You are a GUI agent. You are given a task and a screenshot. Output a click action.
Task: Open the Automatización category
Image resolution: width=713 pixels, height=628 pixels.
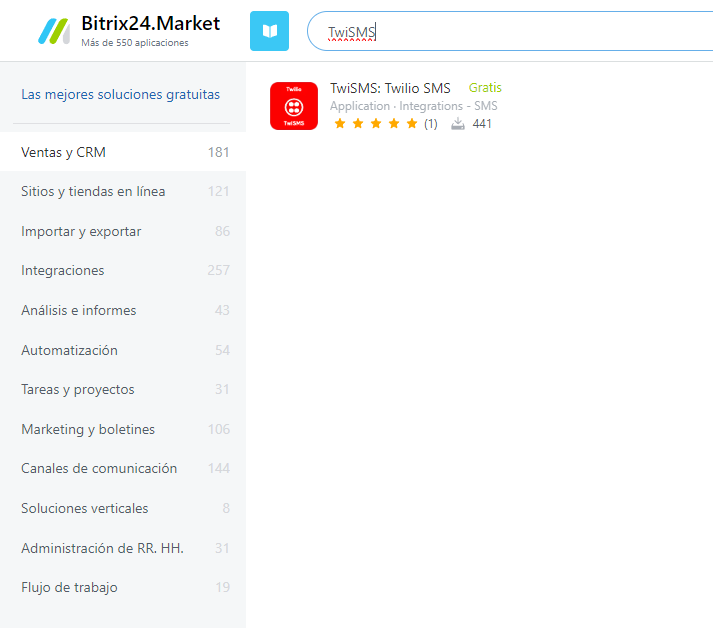pyautogui.click(x=69, y=350)
